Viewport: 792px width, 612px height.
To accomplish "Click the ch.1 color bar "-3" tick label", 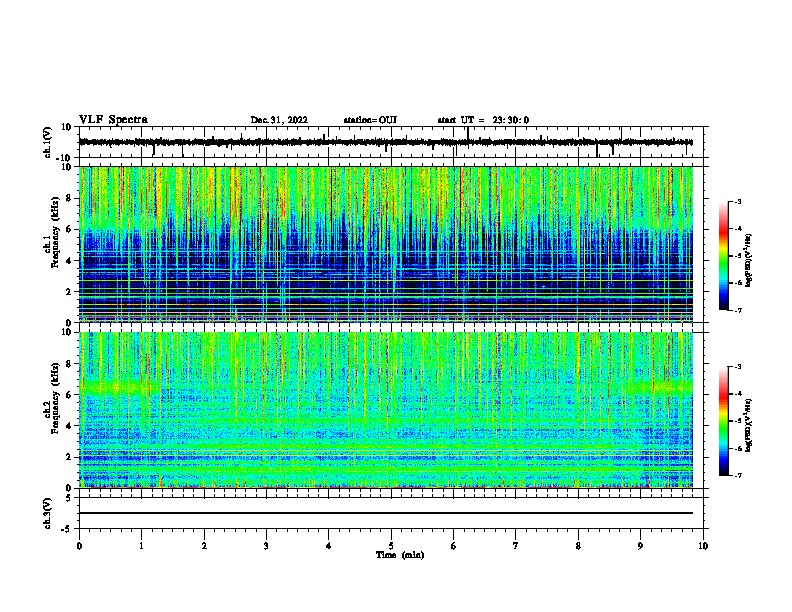I will [x=737, y=202].
